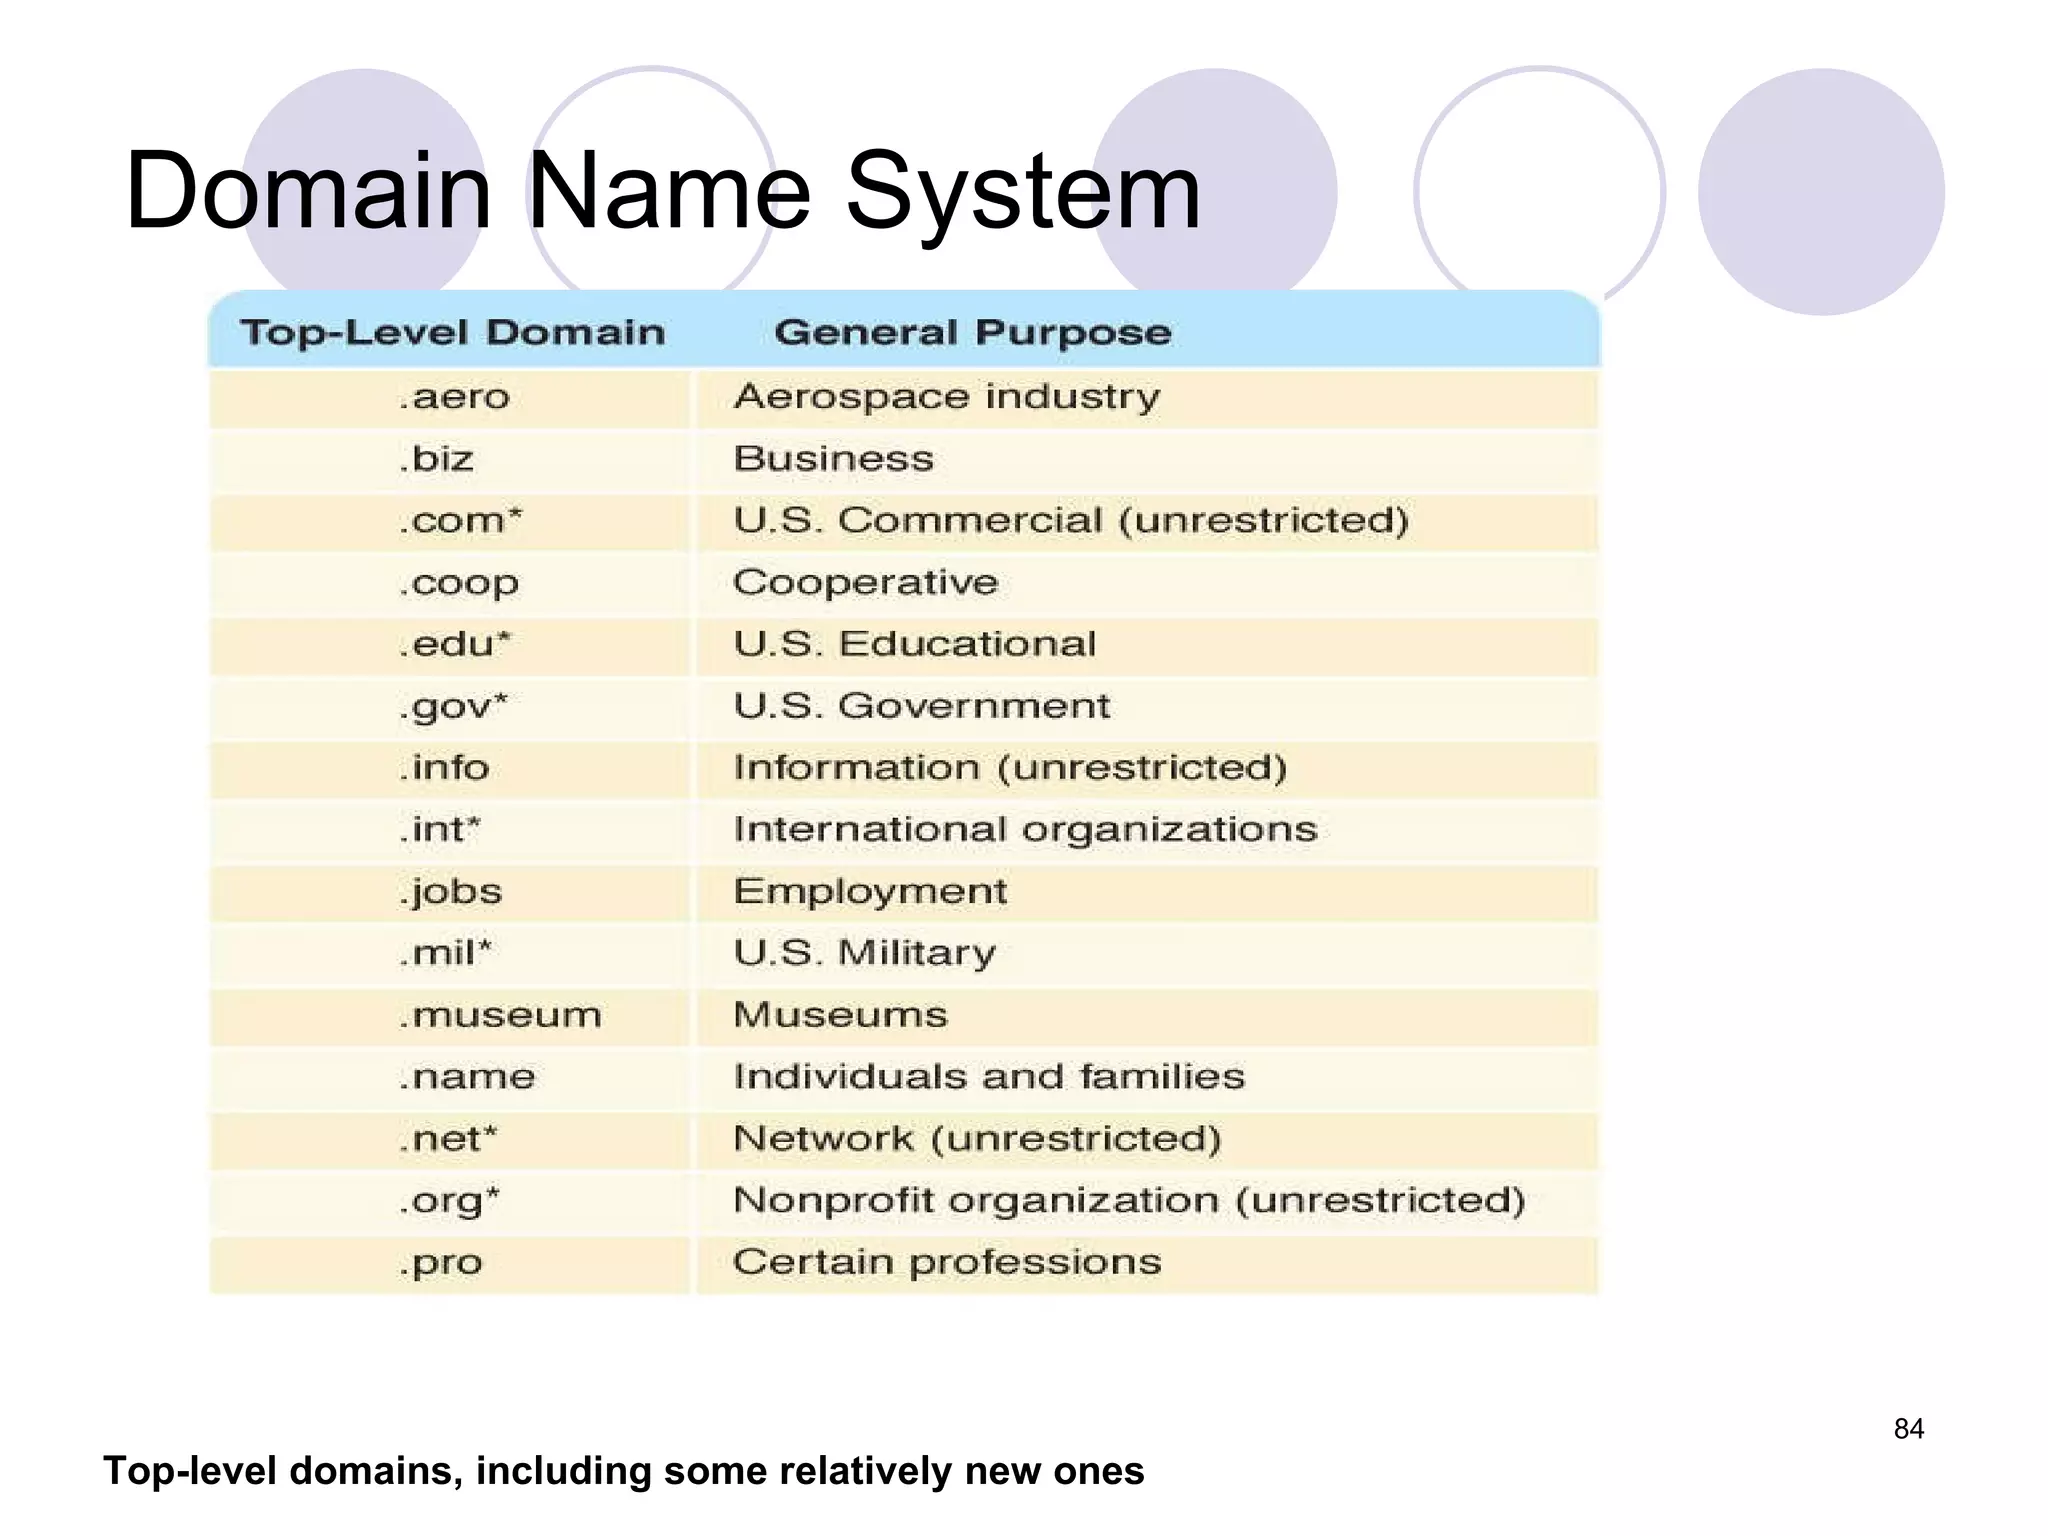Click the '.gov*' domain cell
The width and height of the screenshot is (2048, 1536).
(x=450, y=708)
